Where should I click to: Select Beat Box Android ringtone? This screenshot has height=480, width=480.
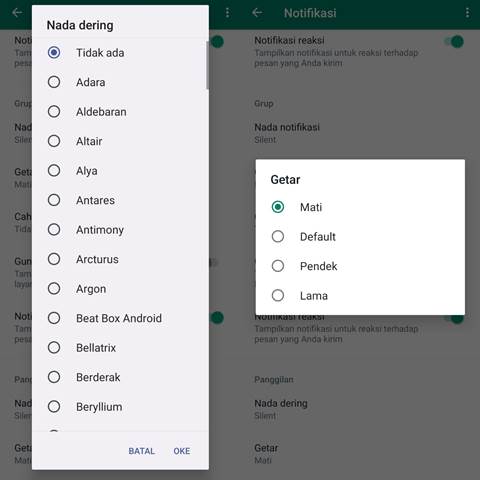click(x=120, y=318)
